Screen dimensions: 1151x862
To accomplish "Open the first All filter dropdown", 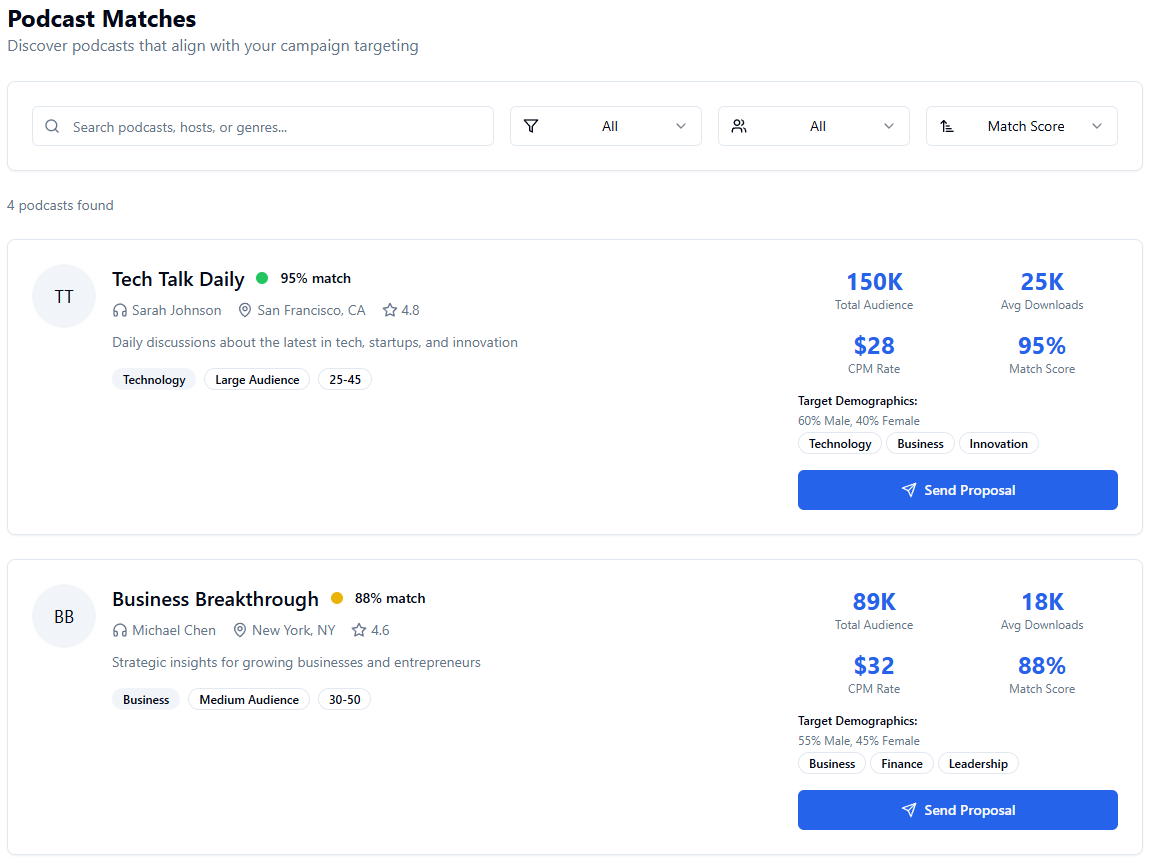I will [x=605, y=126].
